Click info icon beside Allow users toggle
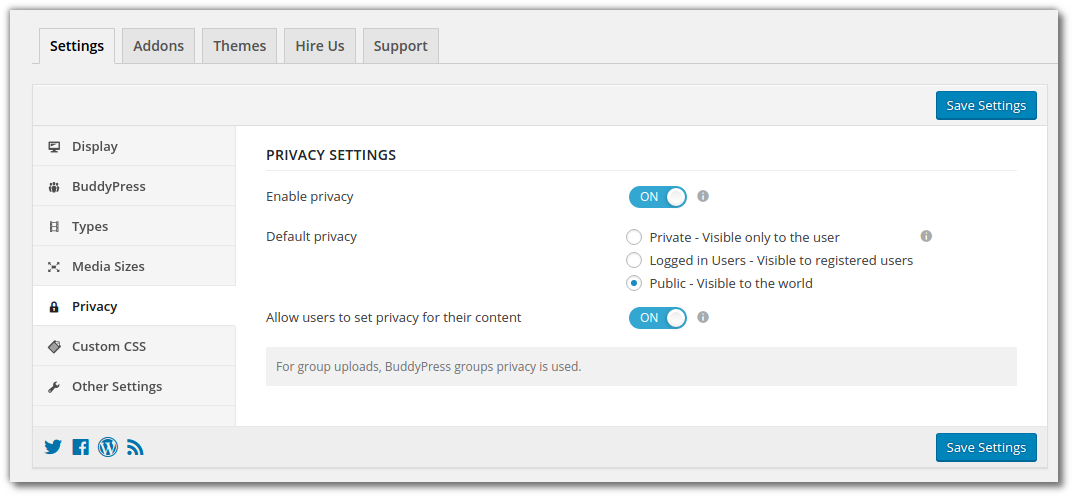The height and width of the screenshot is (498, 1074). click(703, 317)
